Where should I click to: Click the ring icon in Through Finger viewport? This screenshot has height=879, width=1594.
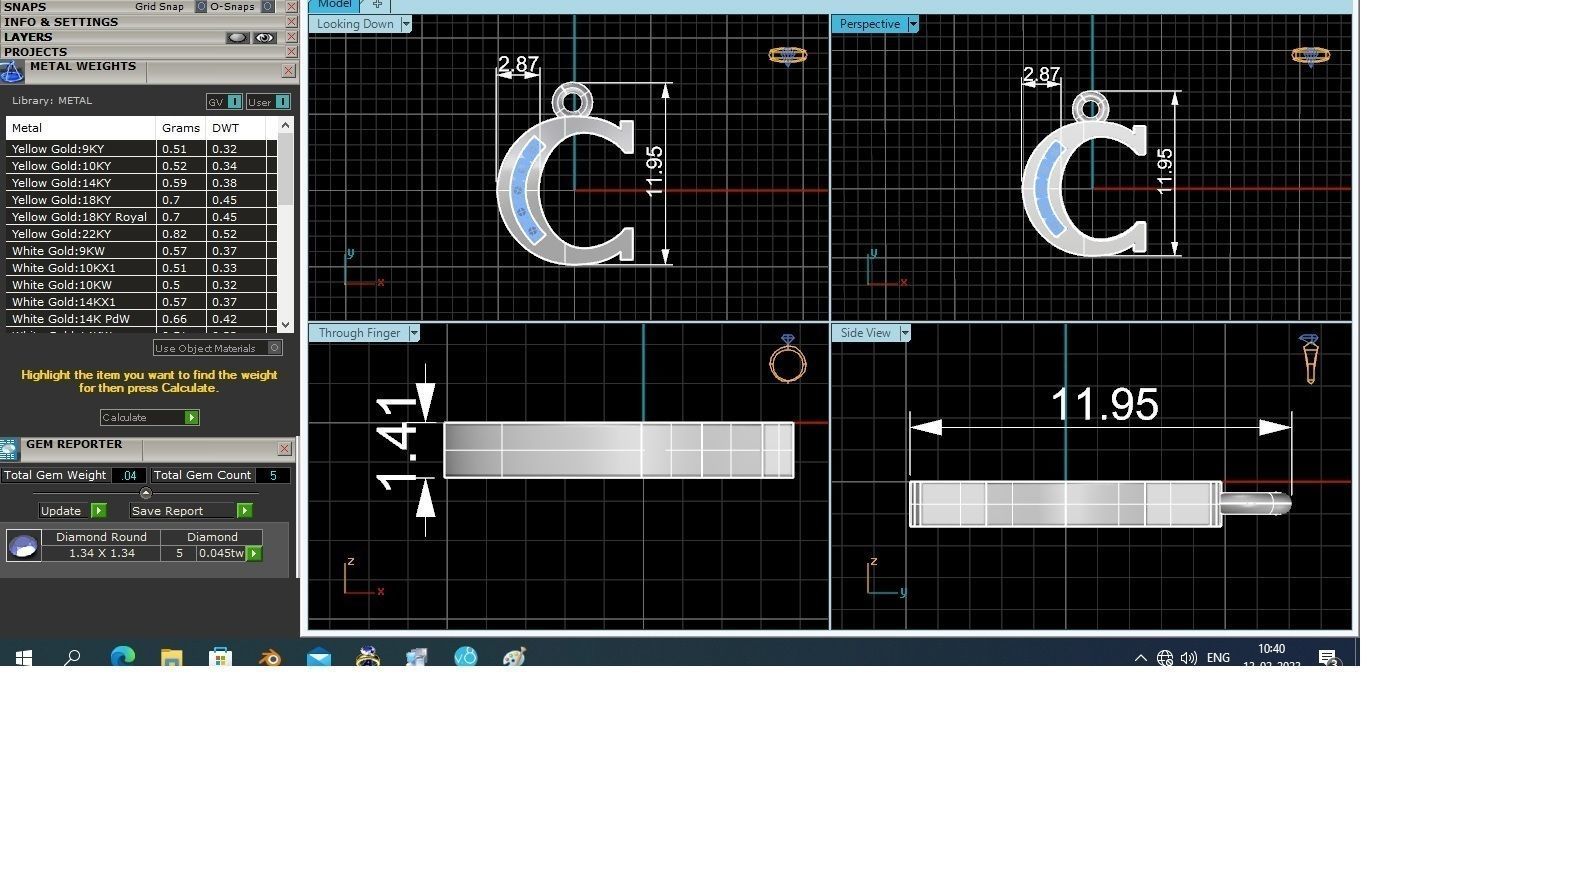click(788, 358)
